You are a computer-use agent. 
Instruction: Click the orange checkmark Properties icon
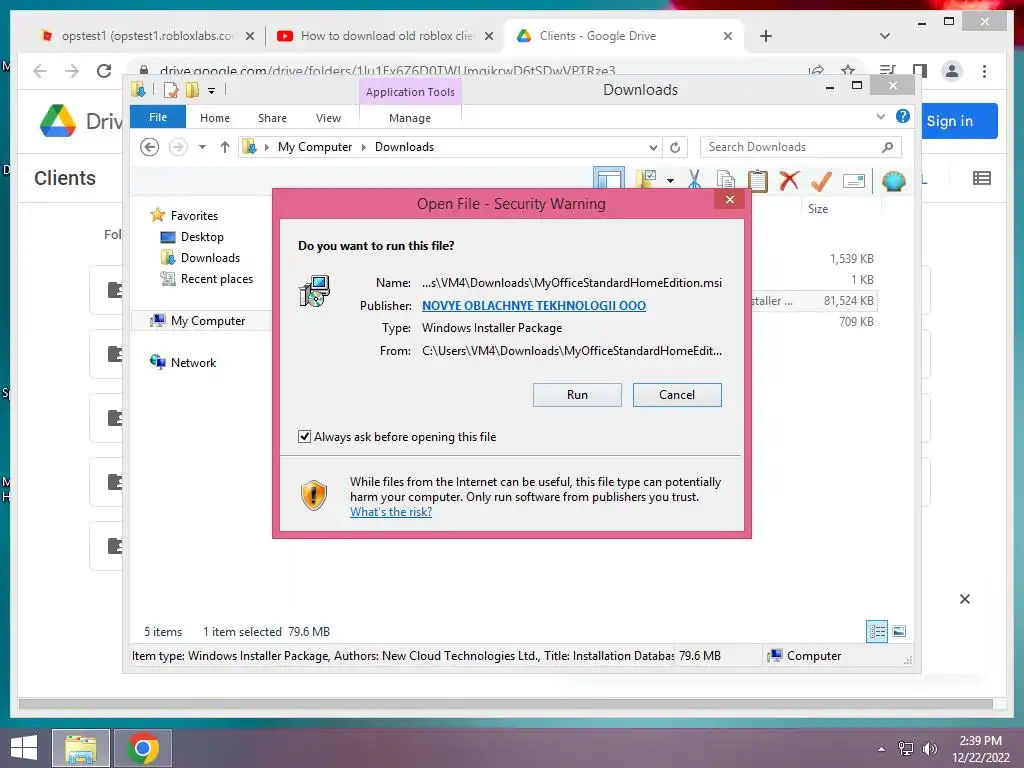pyautogui.click(x=822, y=180)
